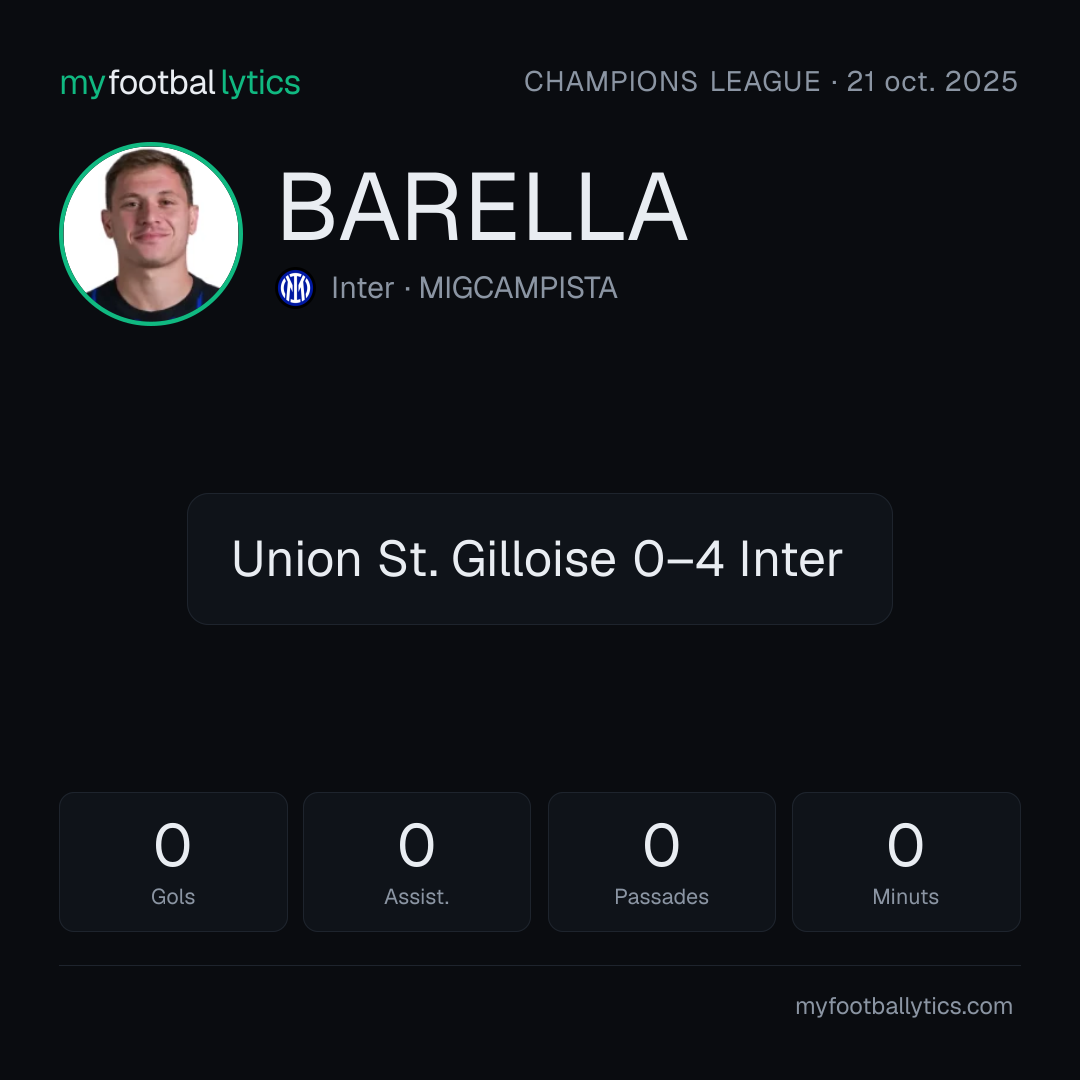The height and width of the screenshot is (1080, 1080).
Task: Click the Inter team name next to crest
Action: pos(363,288)
